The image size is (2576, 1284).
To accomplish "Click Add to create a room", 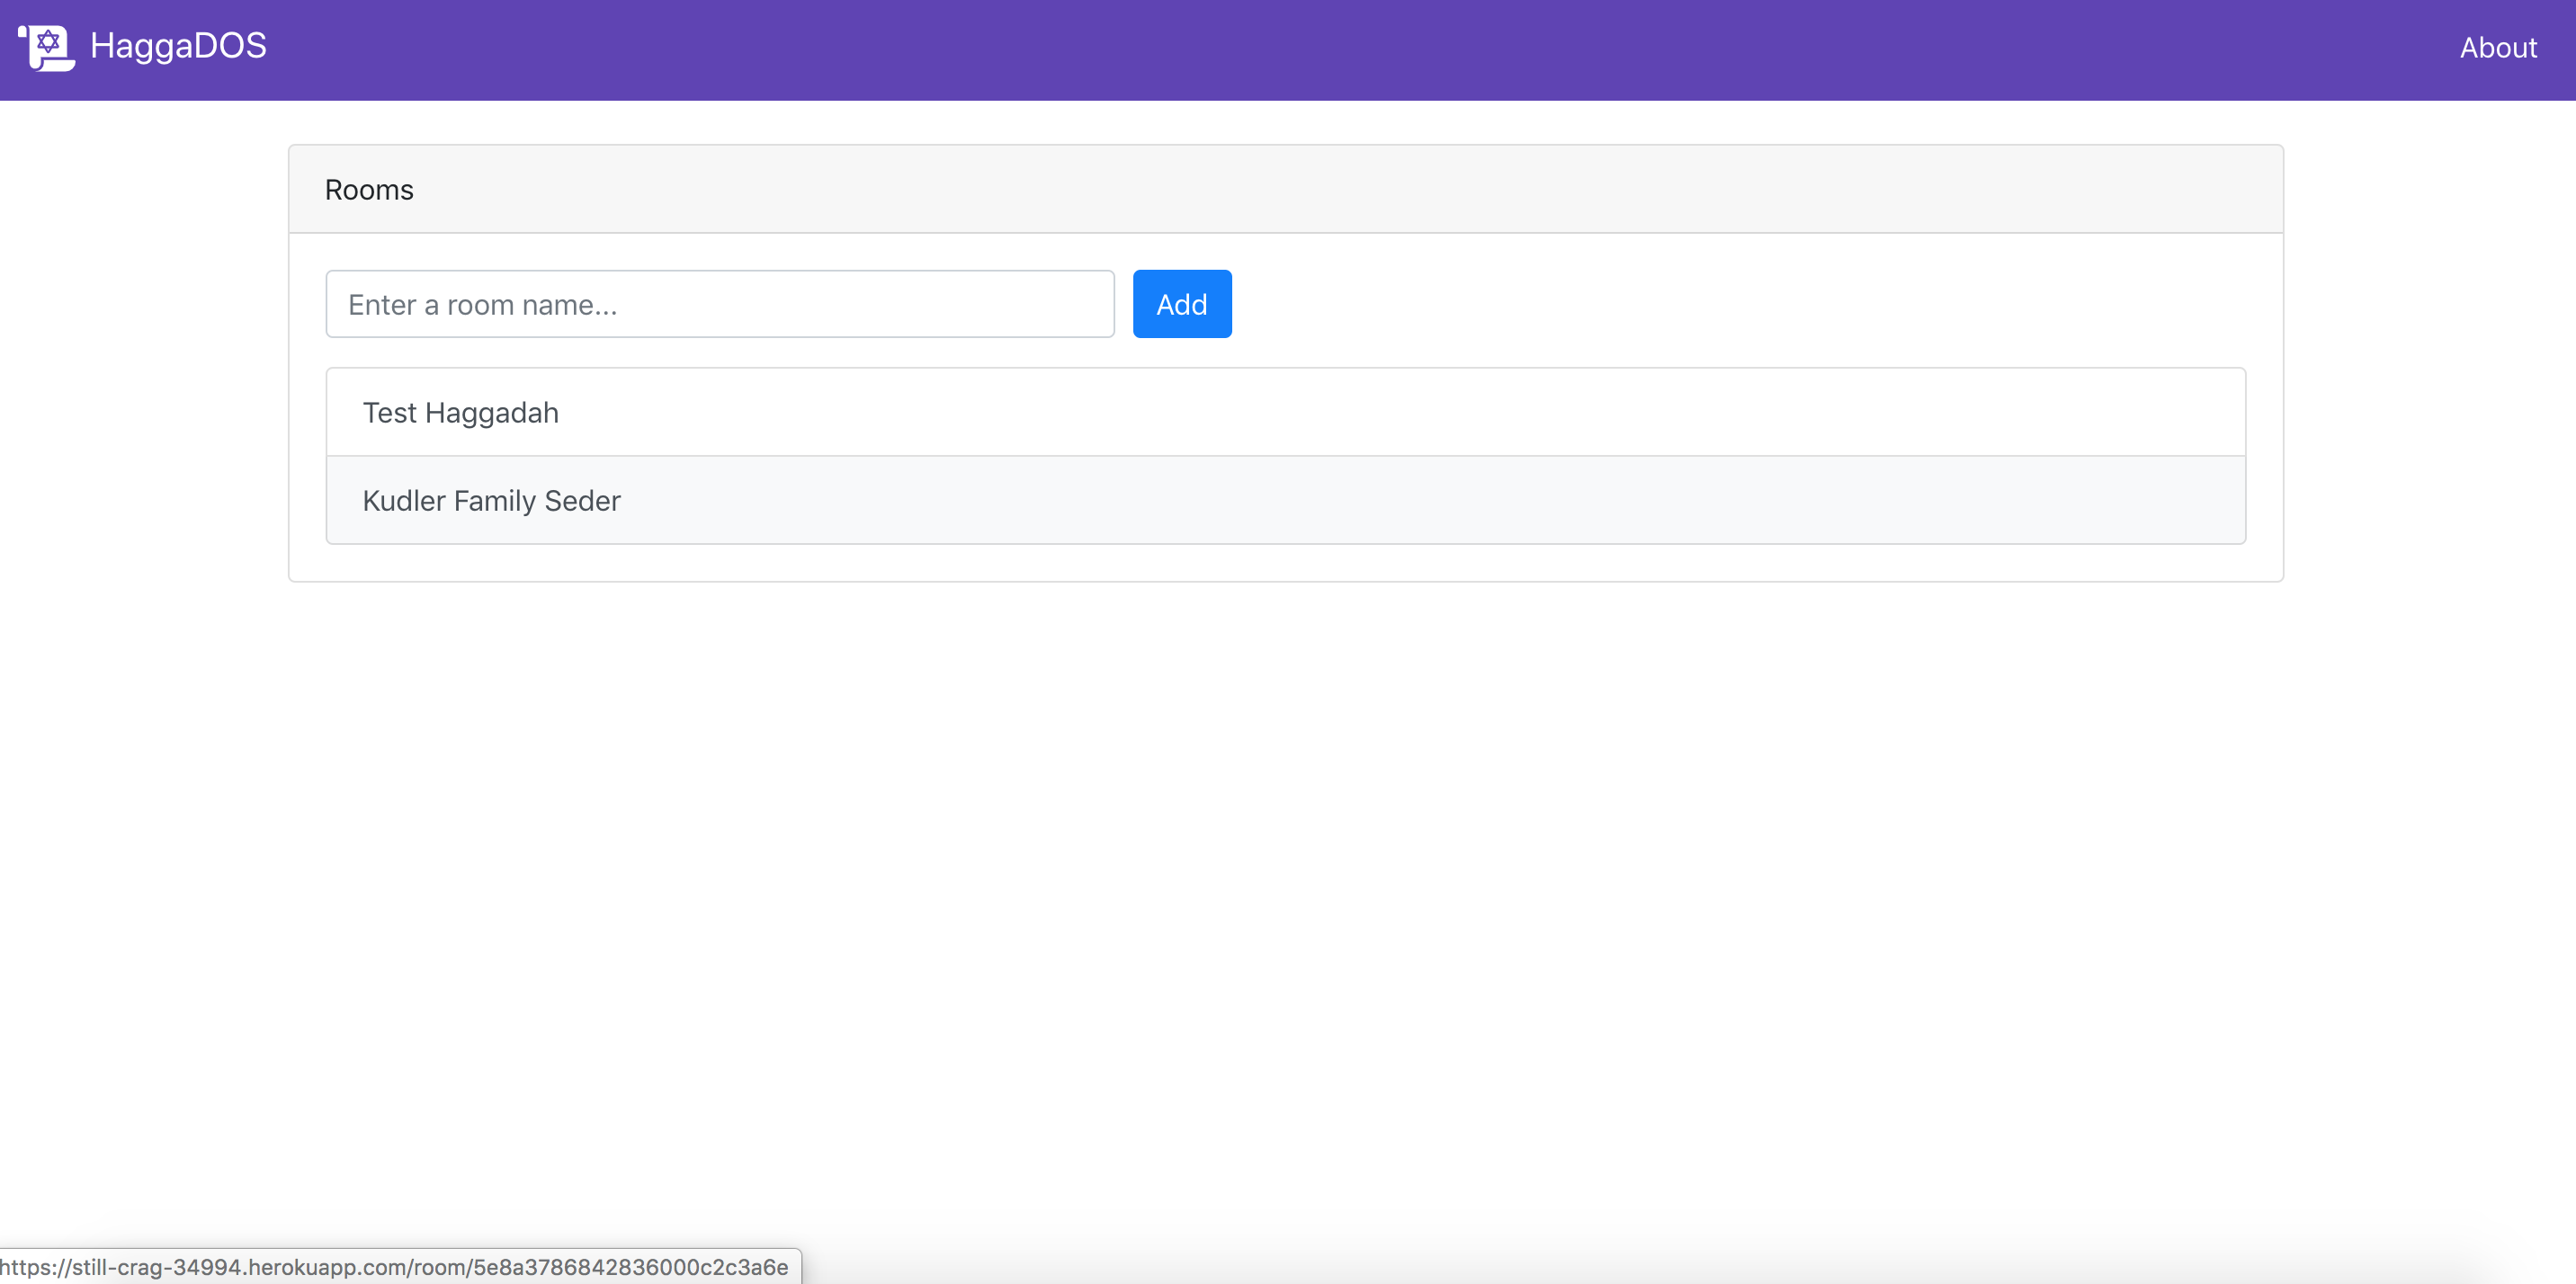I will (1181, 304).
